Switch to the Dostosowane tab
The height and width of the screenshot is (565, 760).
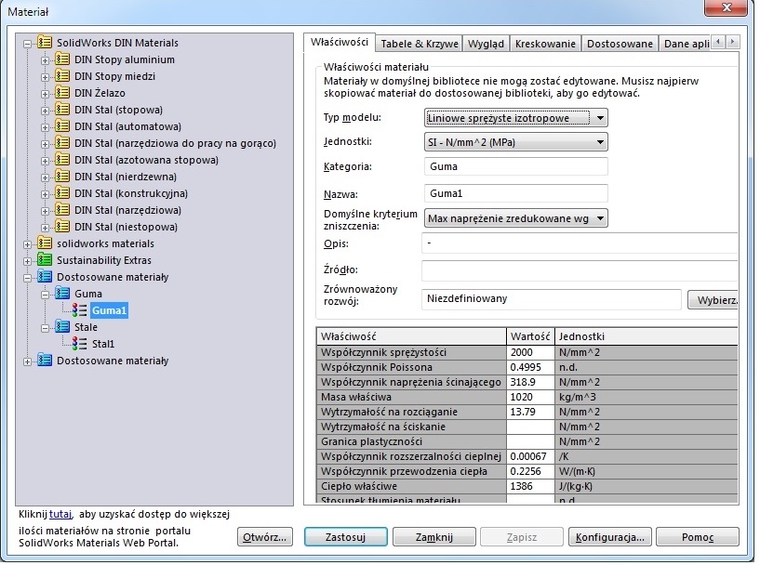pyautogui.click(x=620, y=44)
